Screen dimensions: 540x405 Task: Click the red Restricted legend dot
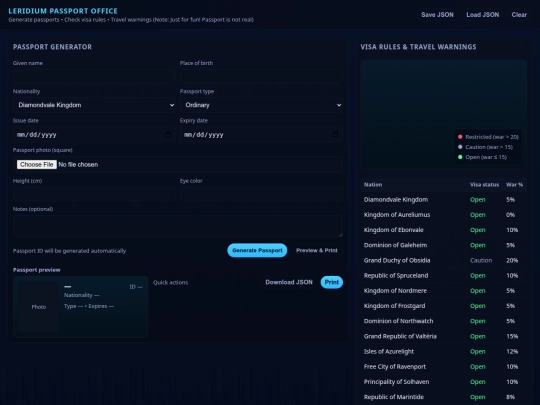coord(460,137)
